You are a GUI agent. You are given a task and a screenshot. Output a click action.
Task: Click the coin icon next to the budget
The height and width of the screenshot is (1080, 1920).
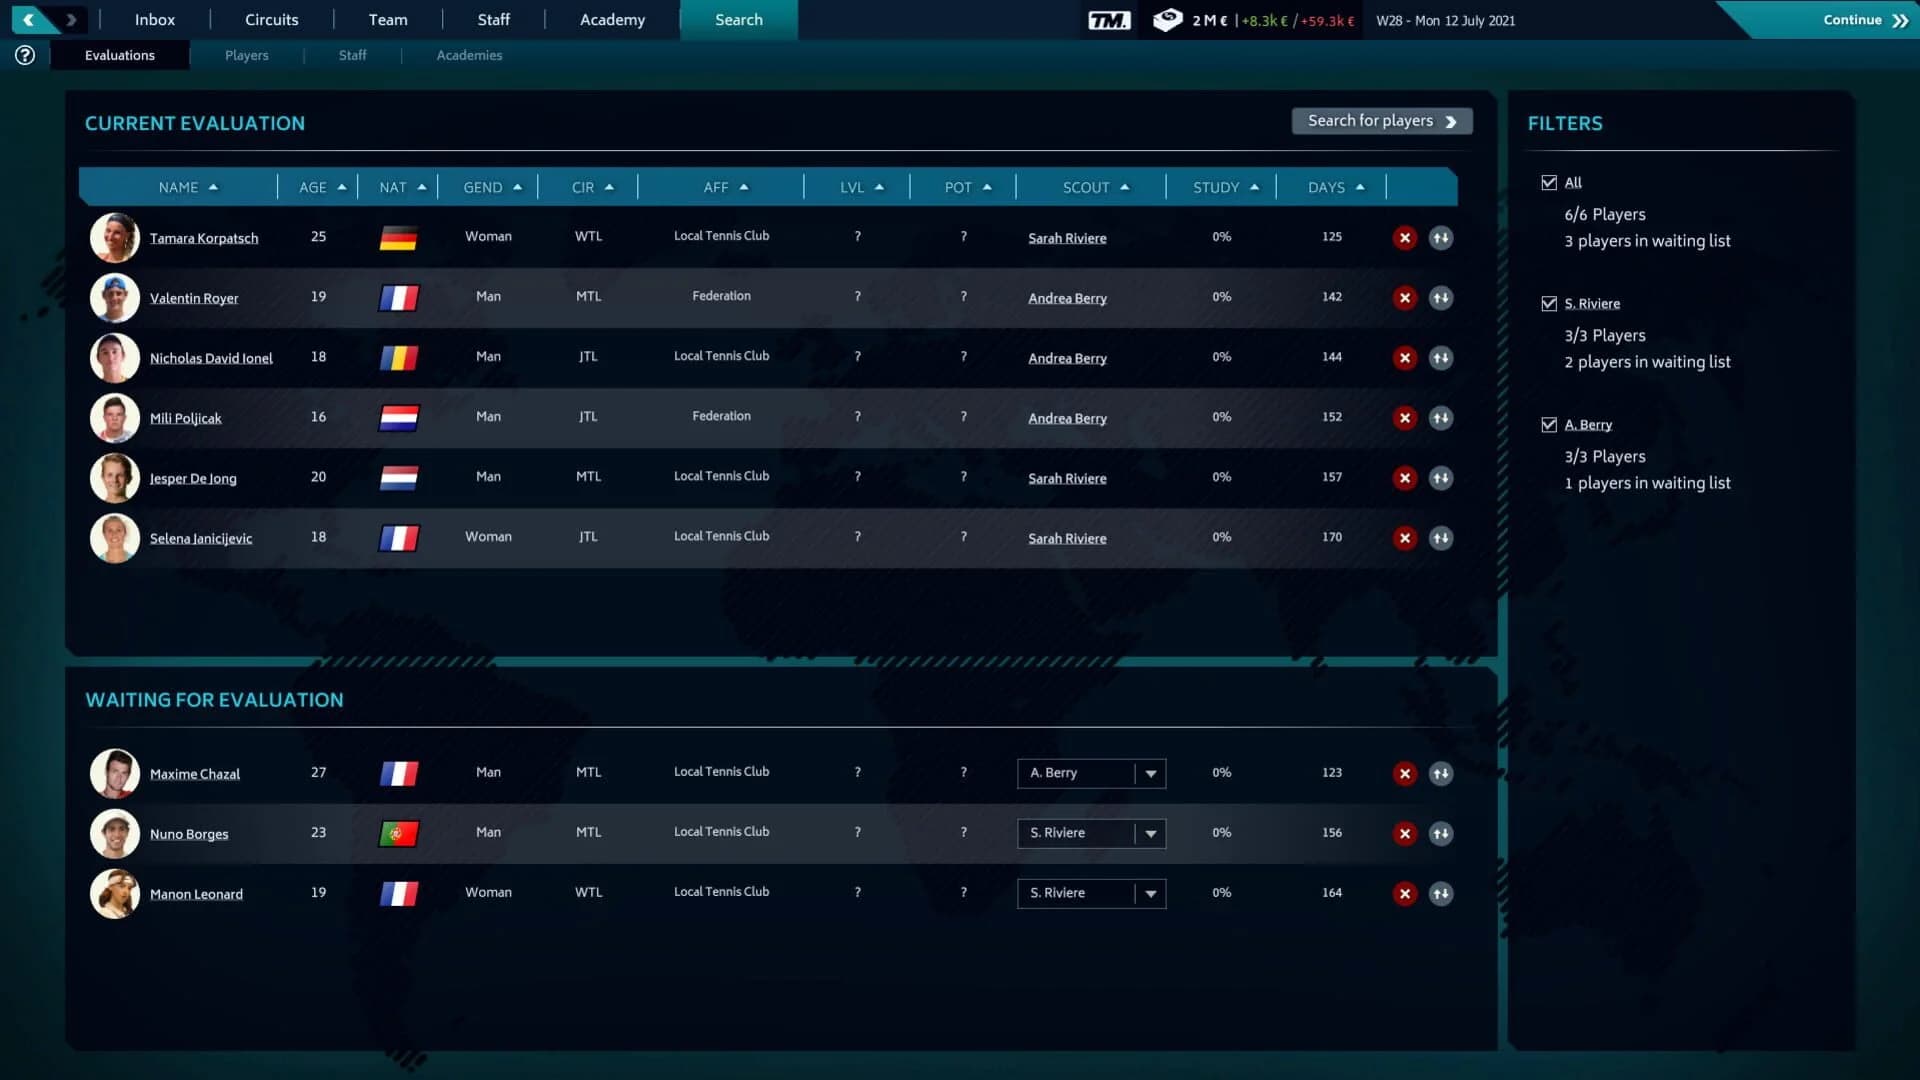tap(1167, 18)
